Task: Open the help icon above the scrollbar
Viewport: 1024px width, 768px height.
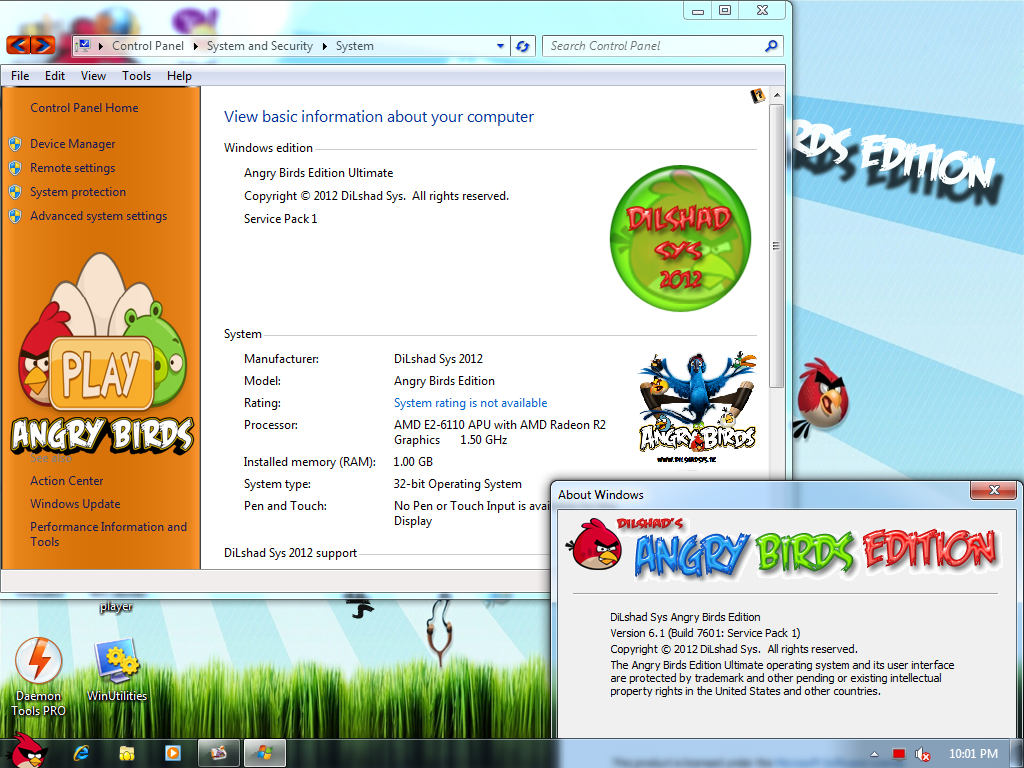Action: point(758,96)
